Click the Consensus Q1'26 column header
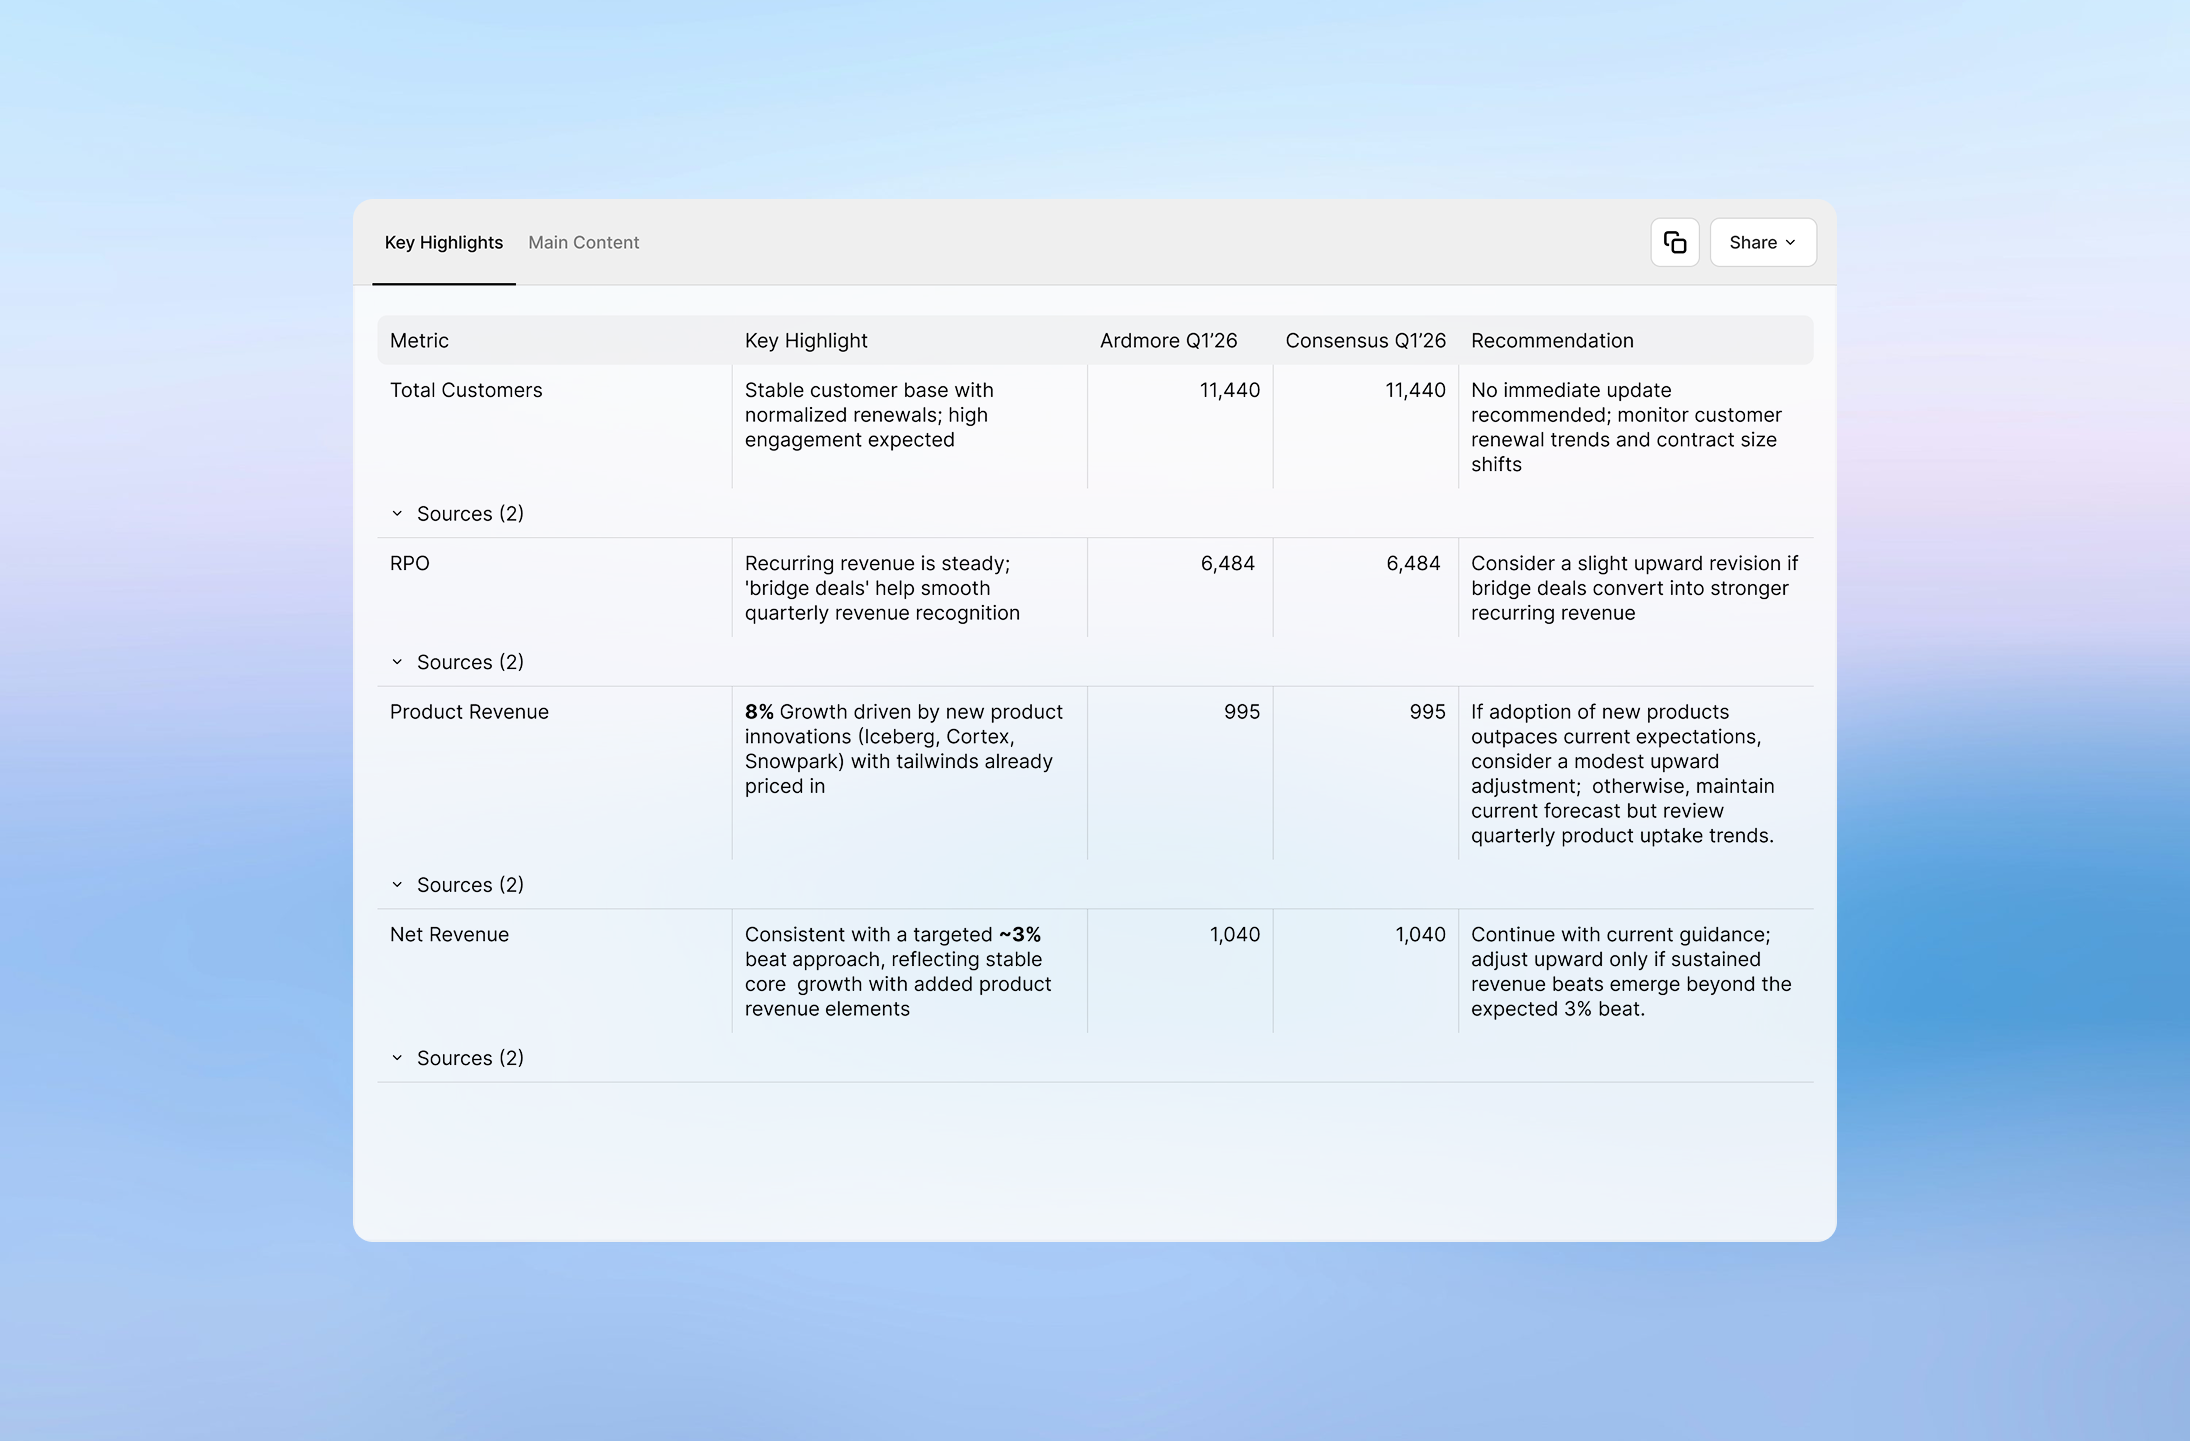 coord(1365,340)
